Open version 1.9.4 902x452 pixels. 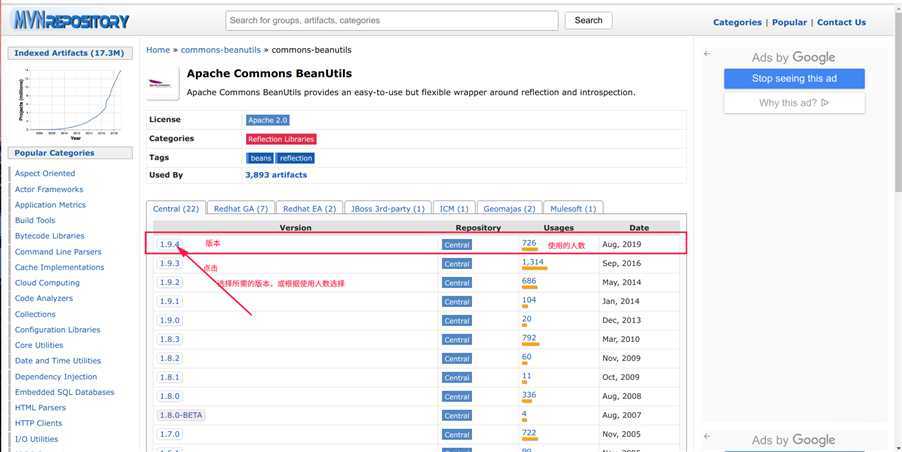point(170,244)
